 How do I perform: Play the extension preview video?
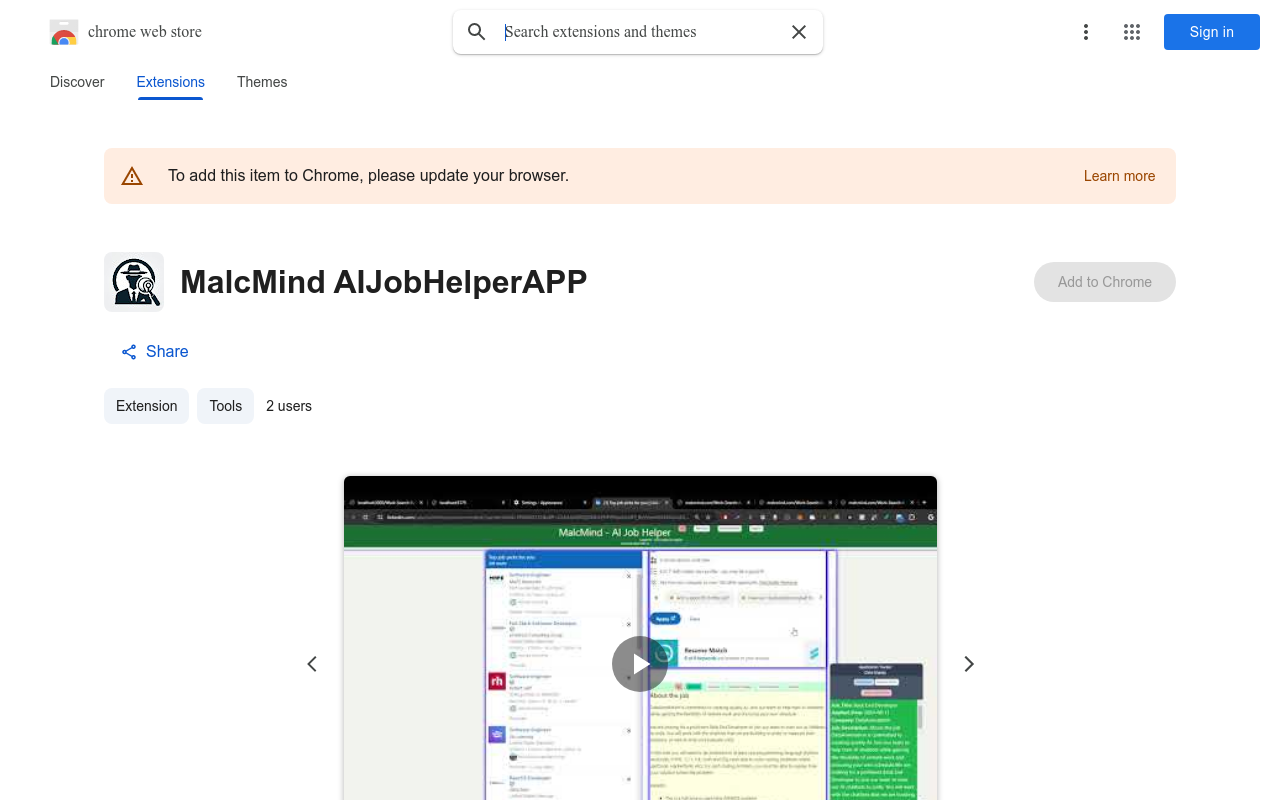(639, 663)
